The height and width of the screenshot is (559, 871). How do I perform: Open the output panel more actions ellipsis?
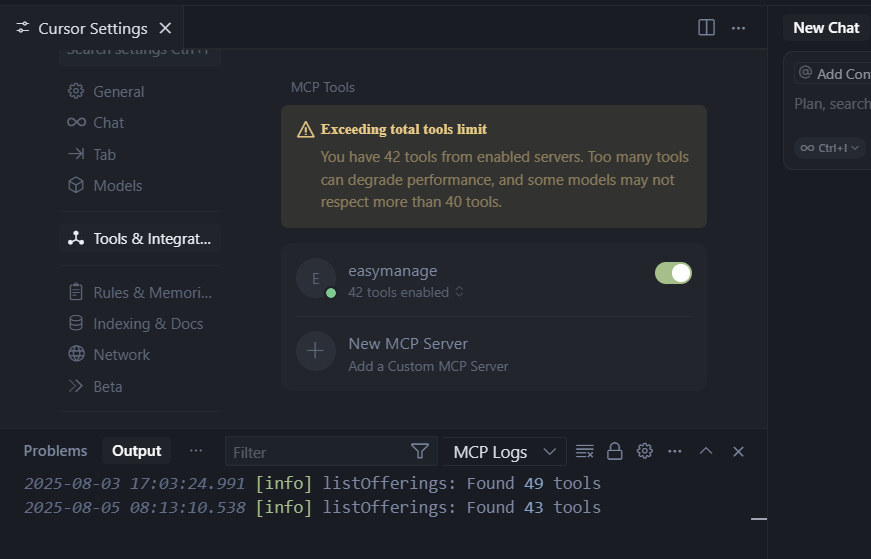[x=675, y=451]
